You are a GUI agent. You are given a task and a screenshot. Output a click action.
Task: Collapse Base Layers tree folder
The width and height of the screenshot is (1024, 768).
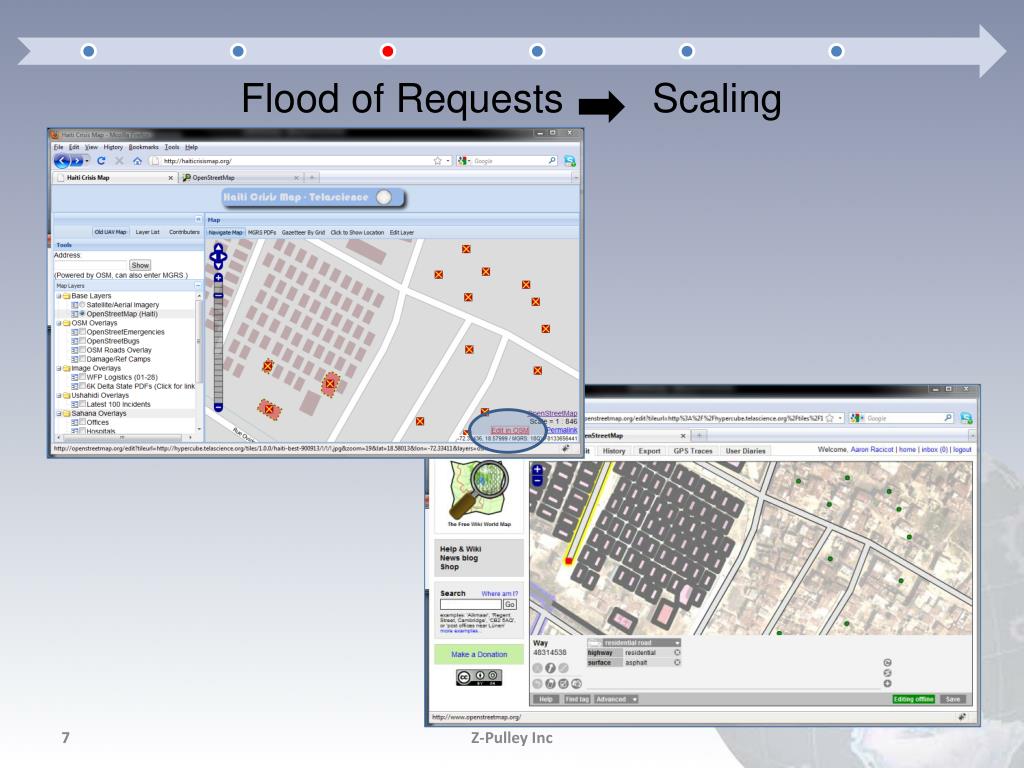click(x=58, y=296)
